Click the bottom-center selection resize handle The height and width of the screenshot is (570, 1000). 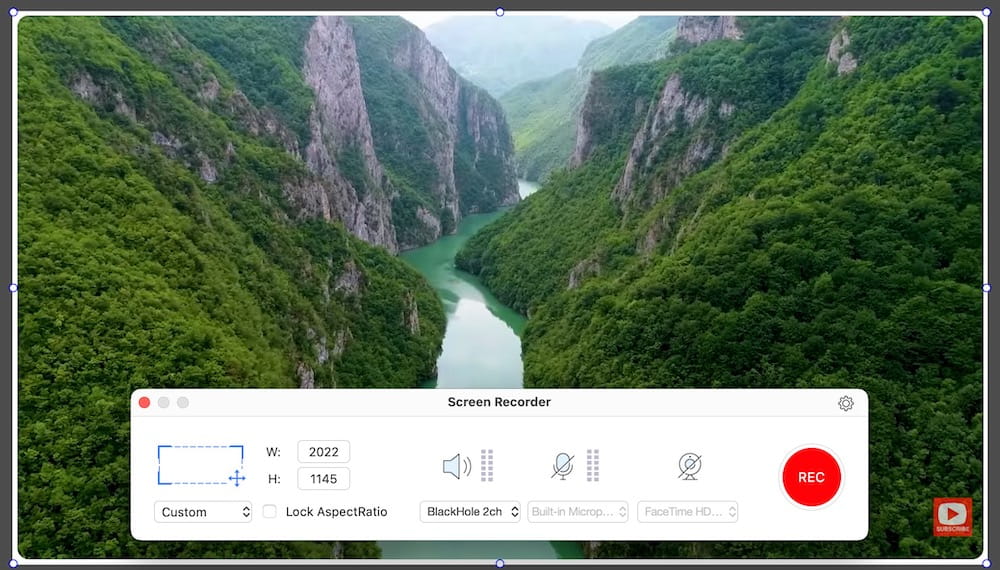click(x=500, y=564)
